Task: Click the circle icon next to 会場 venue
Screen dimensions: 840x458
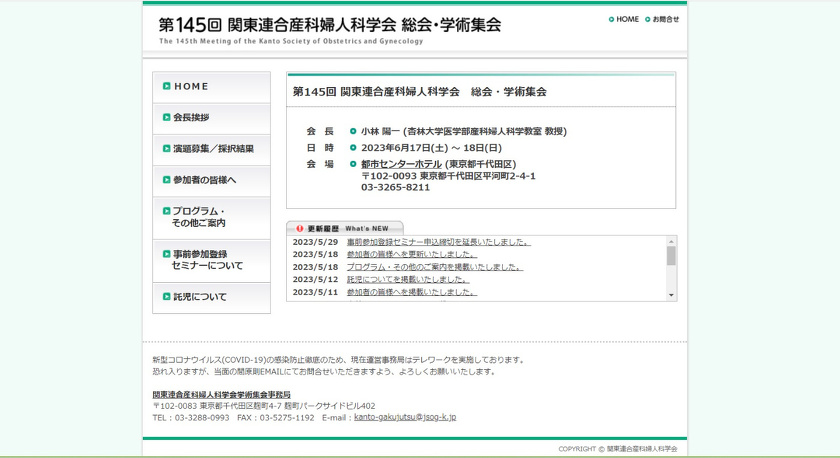Action: 353,164
